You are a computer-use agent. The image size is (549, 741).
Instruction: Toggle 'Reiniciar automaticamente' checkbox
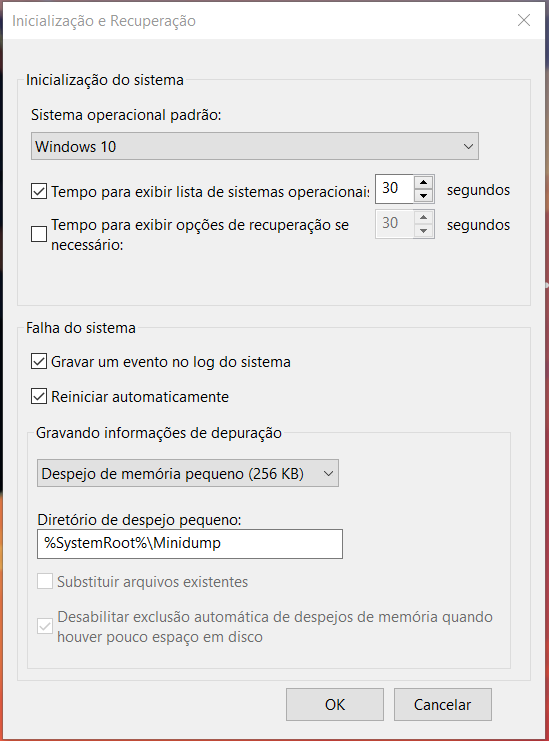click(x=39, y=396)
